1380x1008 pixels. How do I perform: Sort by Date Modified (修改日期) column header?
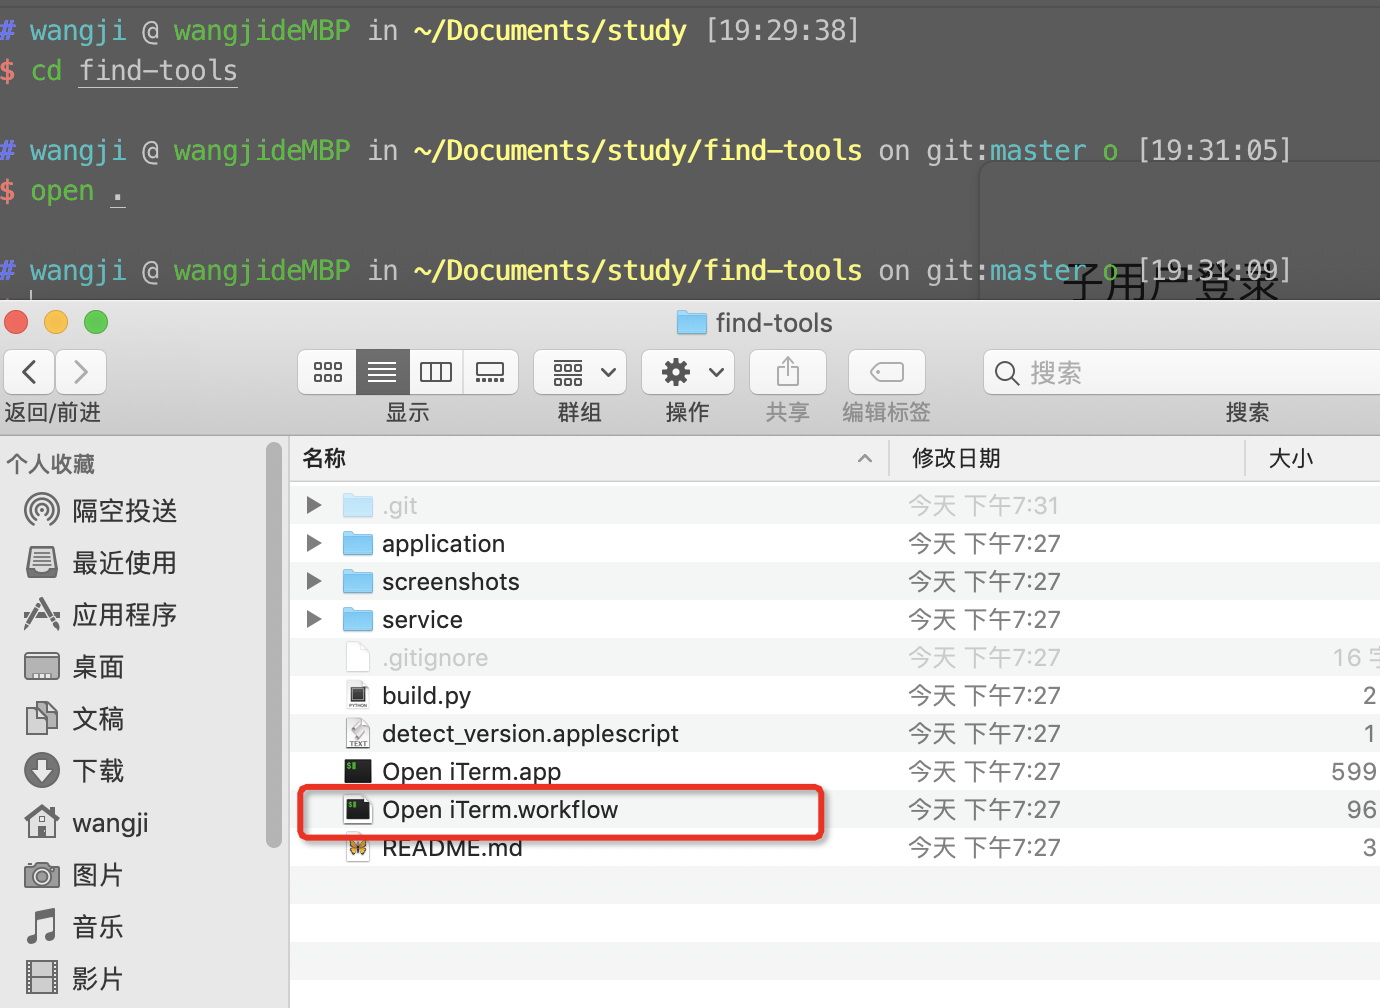point(1068,458)
